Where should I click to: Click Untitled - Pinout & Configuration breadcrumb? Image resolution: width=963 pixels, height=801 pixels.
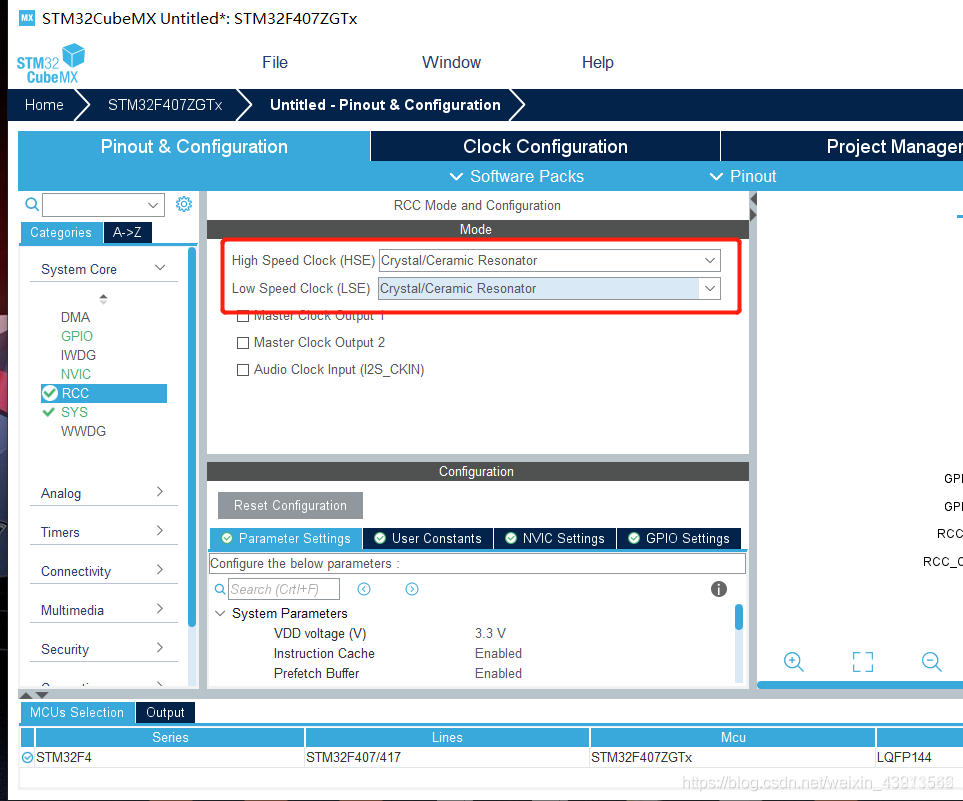pos(385,105)
